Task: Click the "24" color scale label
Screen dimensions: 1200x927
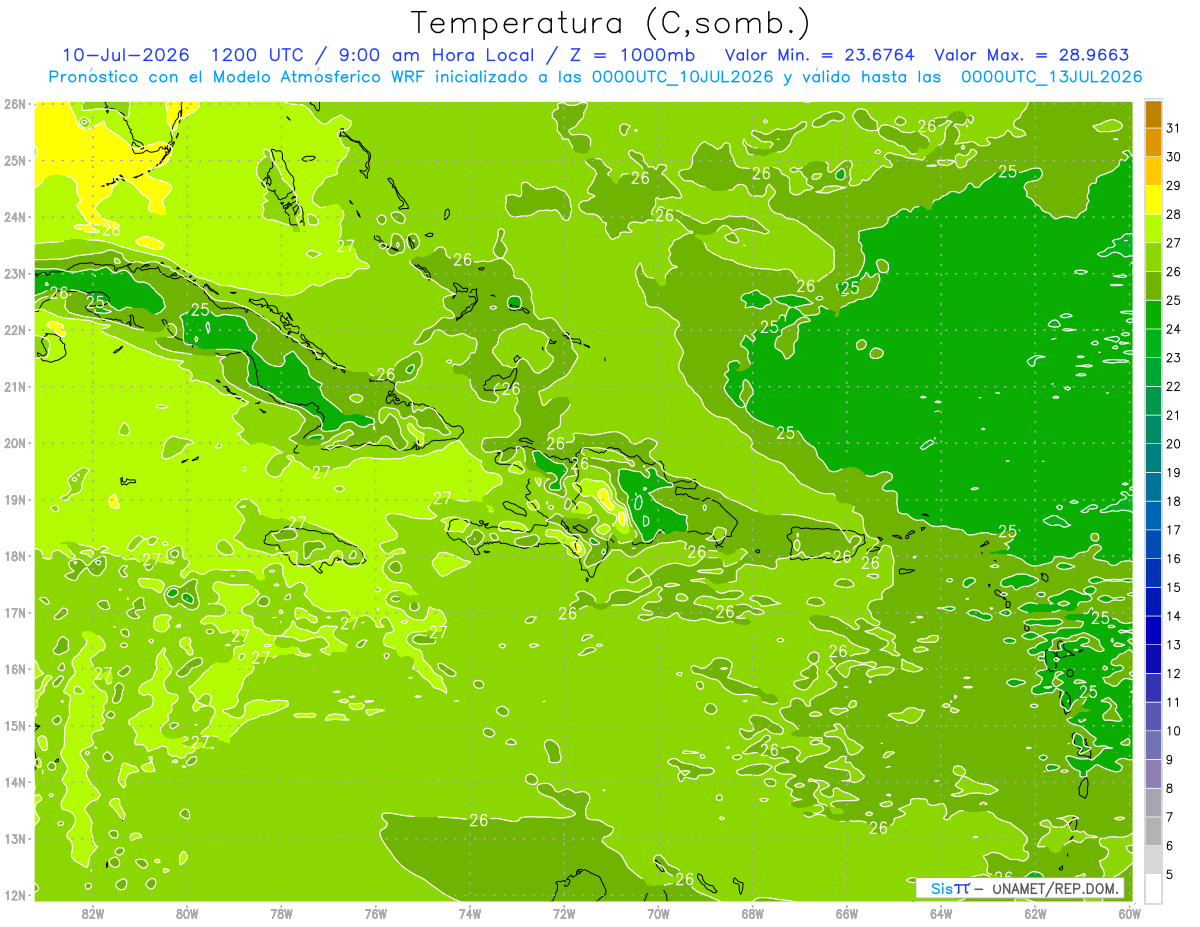Action: click(1174, 328)
